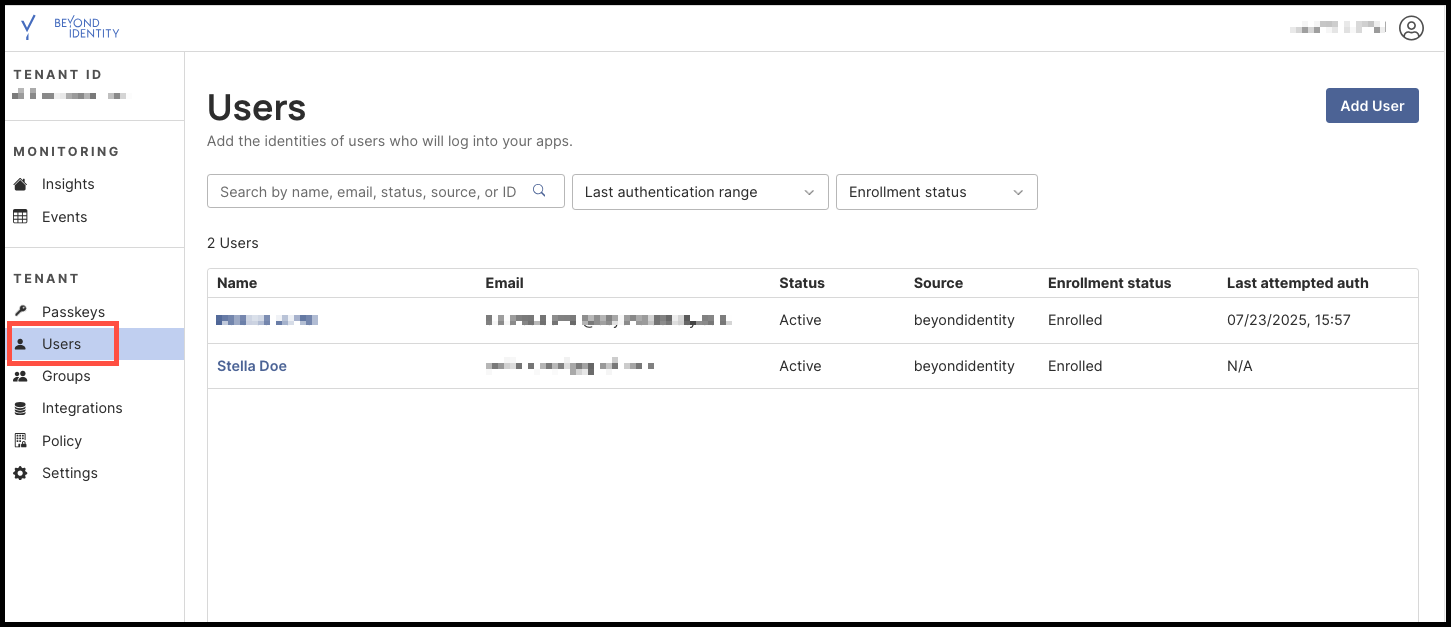
Task: Click the search magnifier icon
Action: pyautogui.click(x=540, y=191)
